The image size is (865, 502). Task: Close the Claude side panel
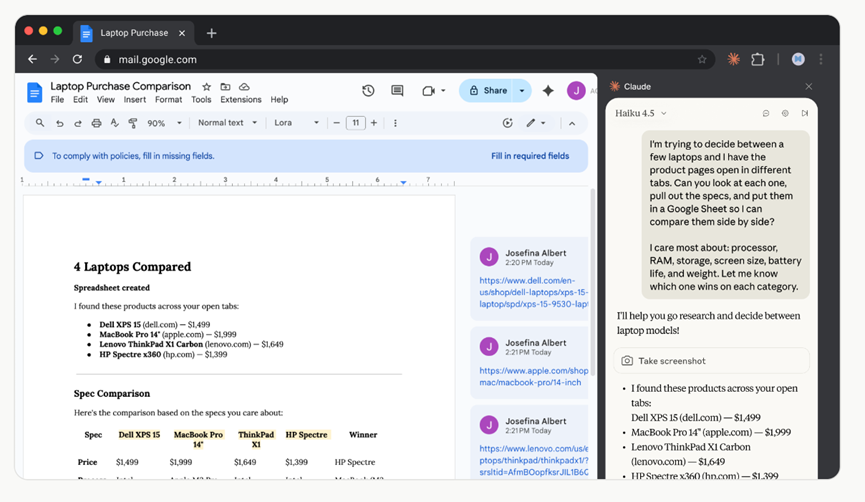point(809,87)
